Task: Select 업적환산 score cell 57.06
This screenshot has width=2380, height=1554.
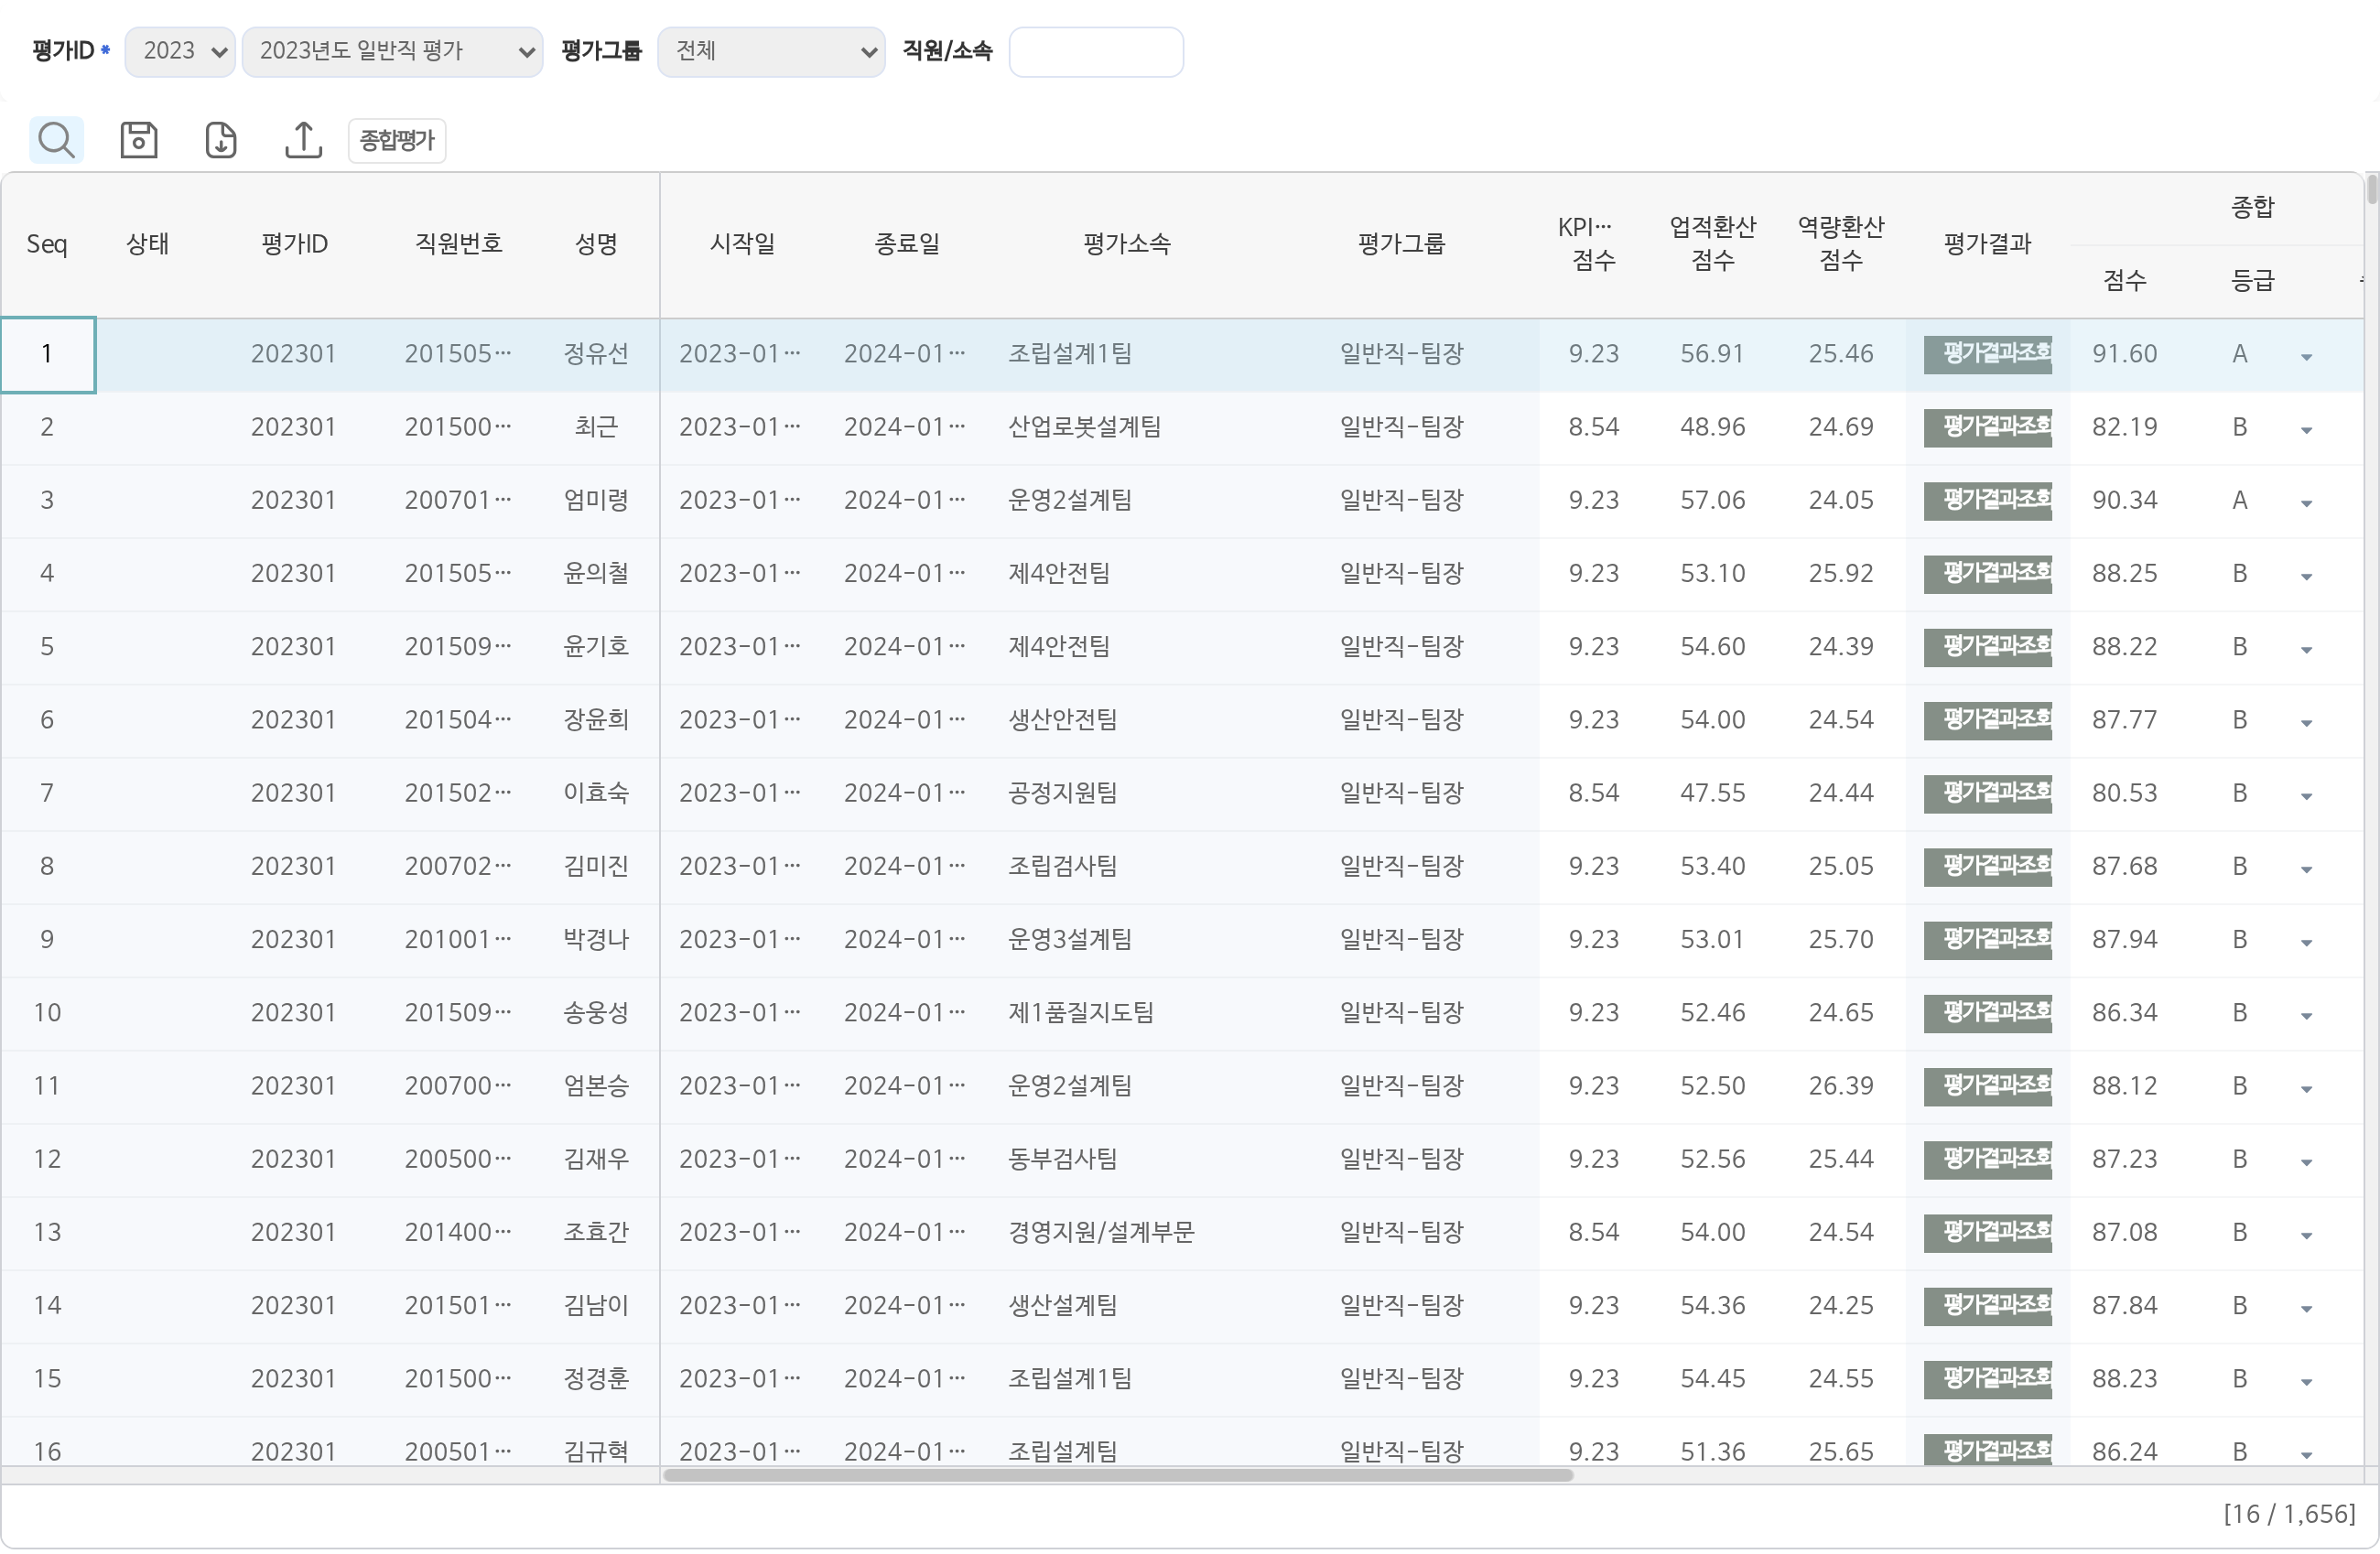Action: (x=1712, y=500)
